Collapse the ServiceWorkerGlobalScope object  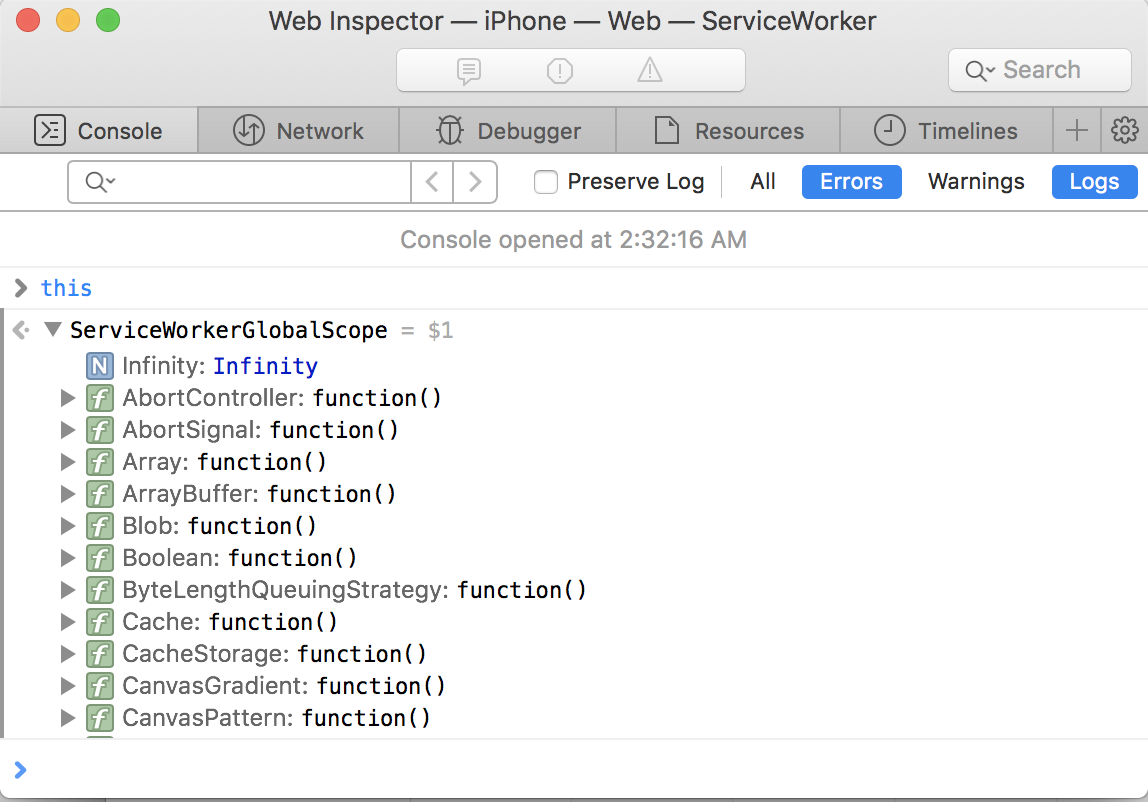tap(53, 330)
